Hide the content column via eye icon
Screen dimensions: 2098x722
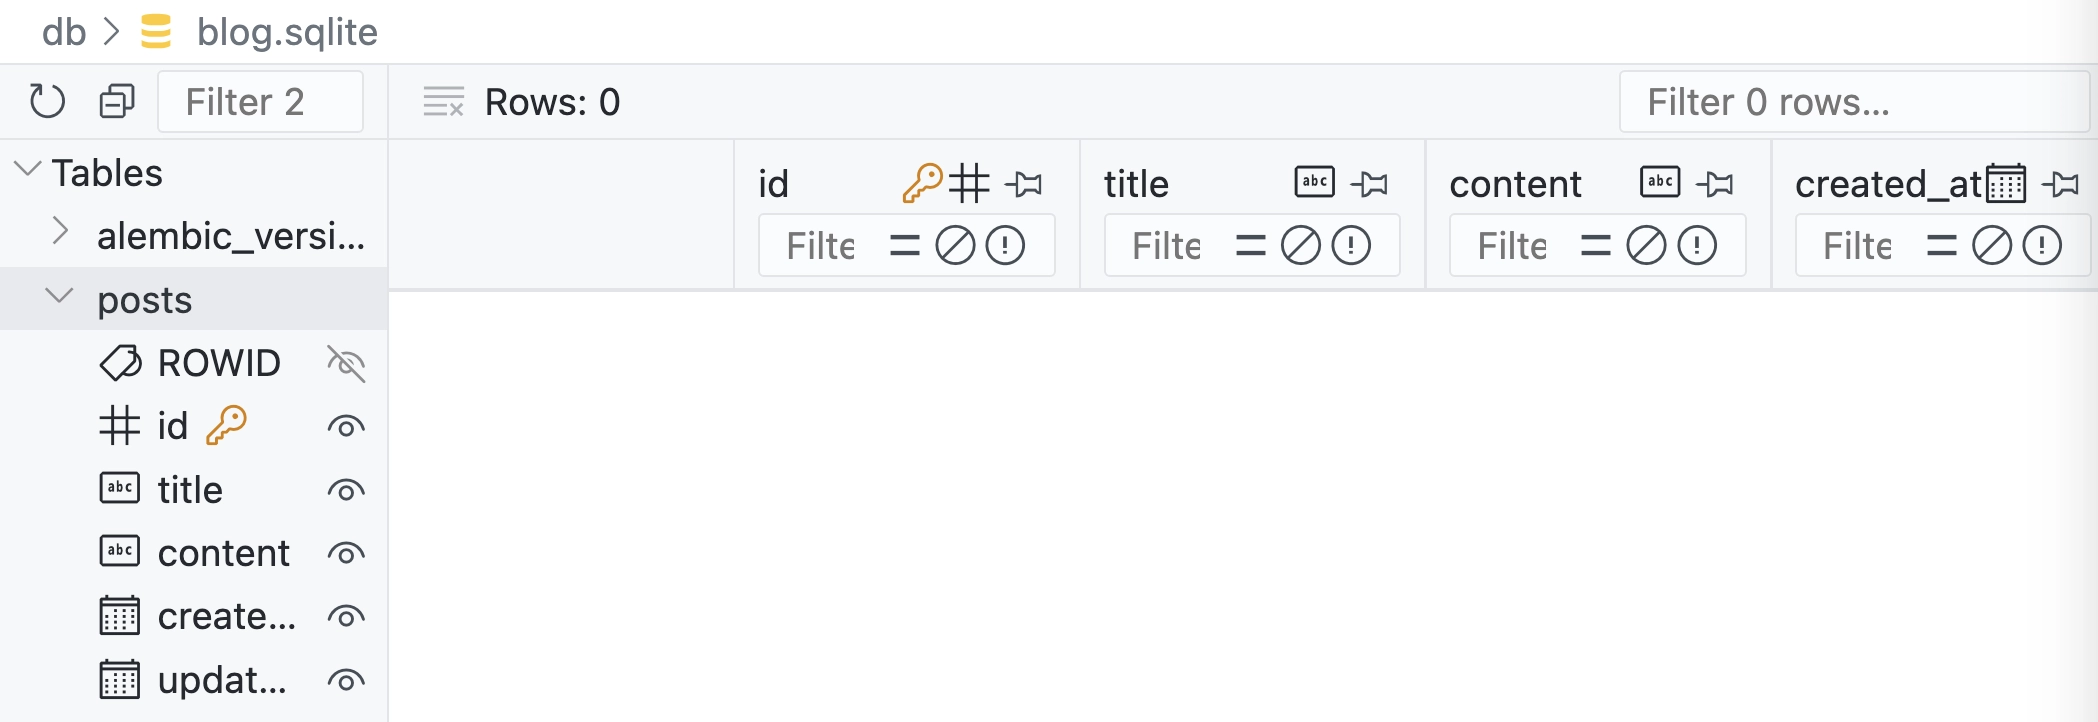pos(346,554)
